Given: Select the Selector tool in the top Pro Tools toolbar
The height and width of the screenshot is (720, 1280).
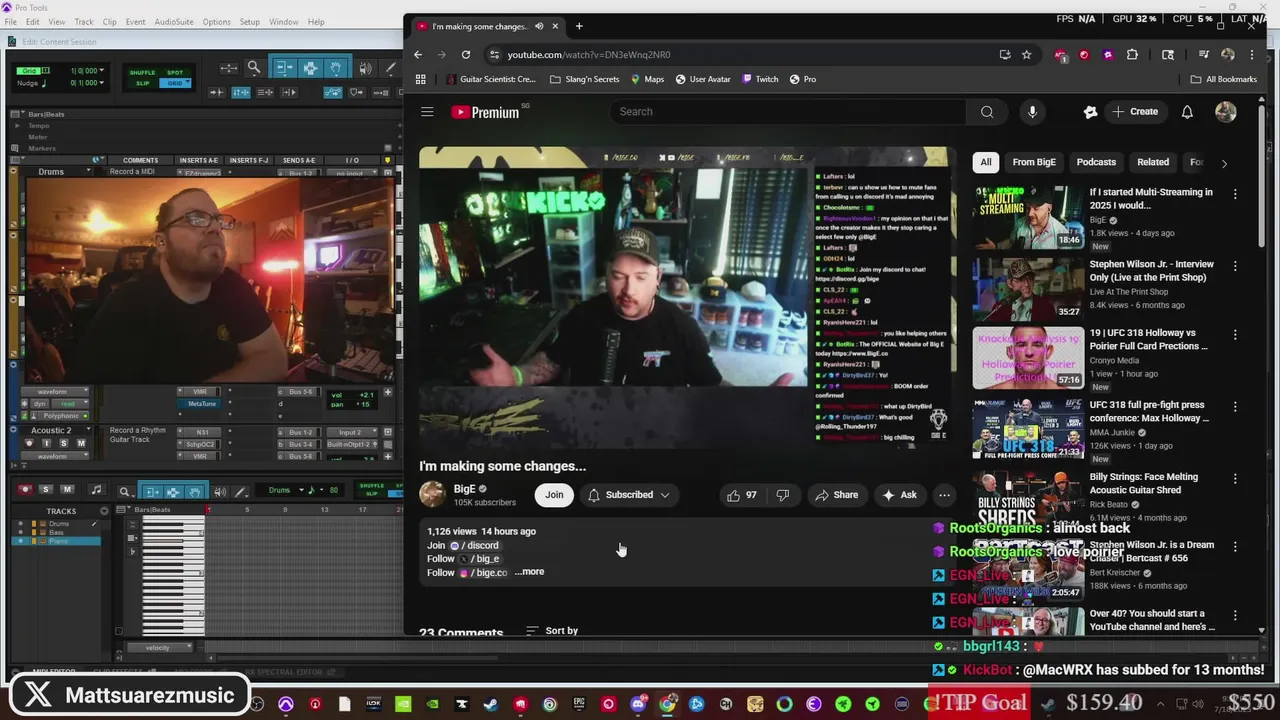Looking at the screenshot, I should coord(310,68).
